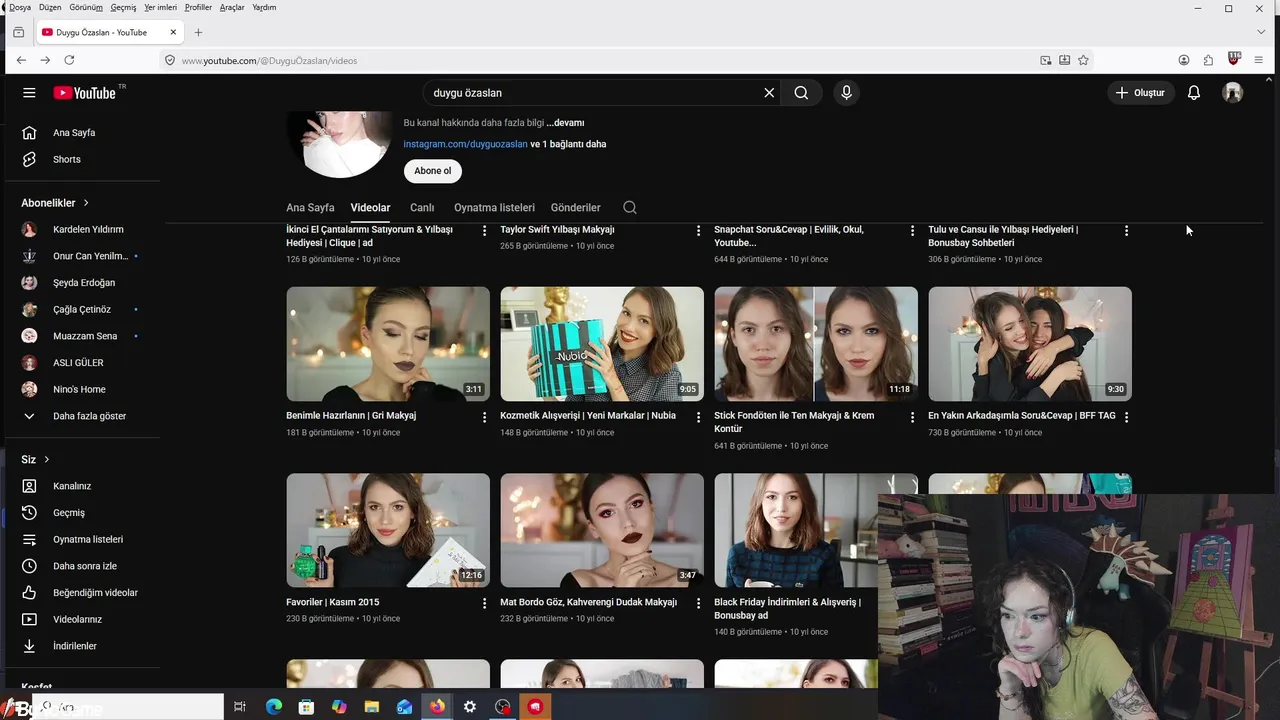Open the Geçmiş browser menu
The height and width of the screenshot is (720, 1280).
[x=123, y=7]
